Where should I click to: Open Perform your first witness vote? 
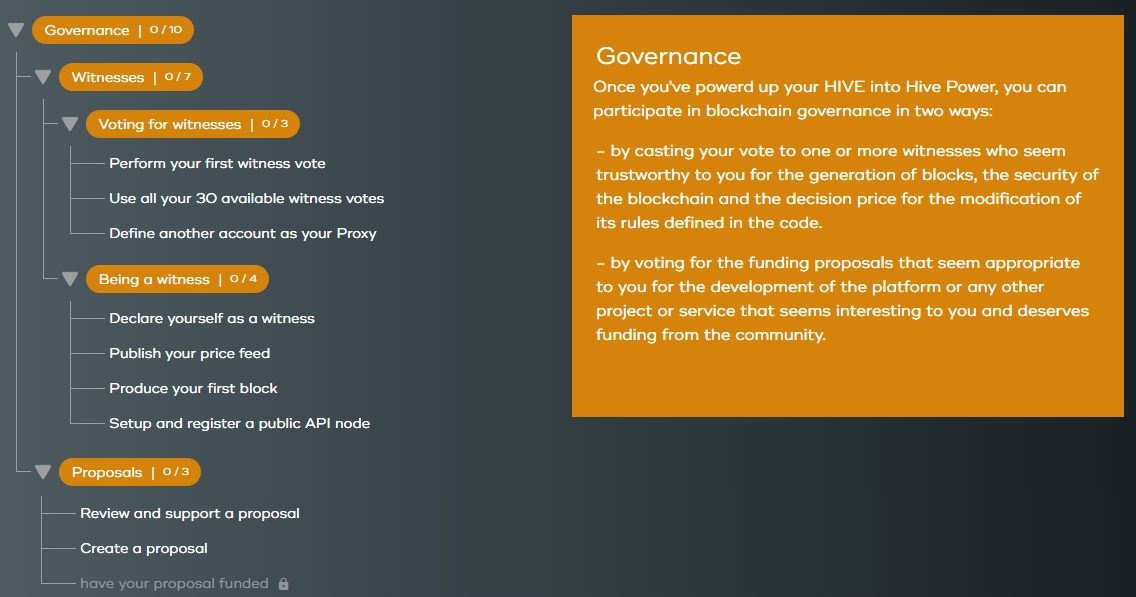pyautogui.click(x=217, y=163)
